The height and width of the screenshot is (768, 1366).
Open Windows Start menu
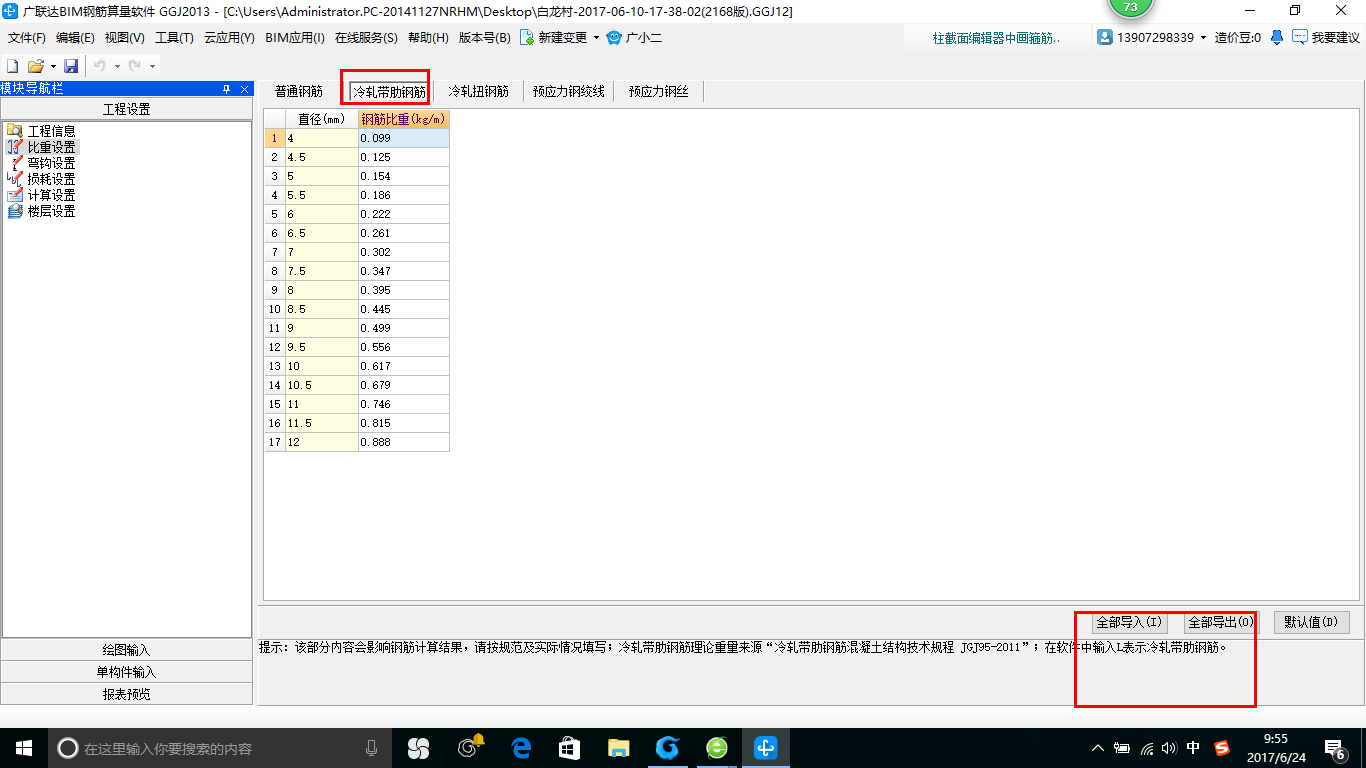click(x=23, y=748)
